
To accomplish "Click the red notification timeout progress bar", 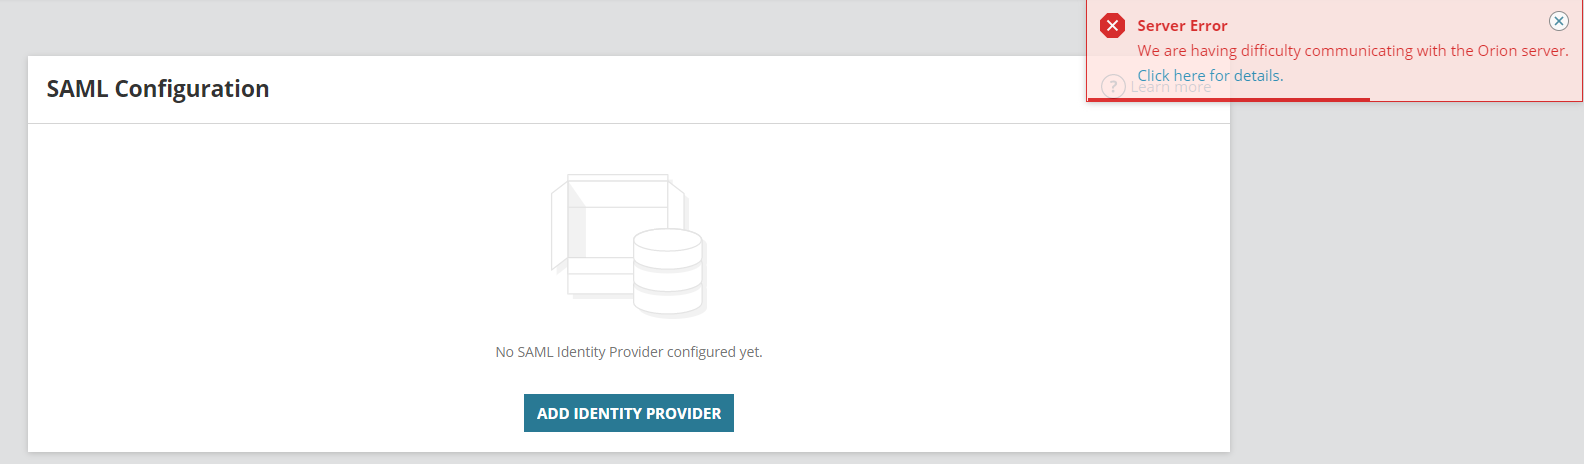I will point(1228,99).
